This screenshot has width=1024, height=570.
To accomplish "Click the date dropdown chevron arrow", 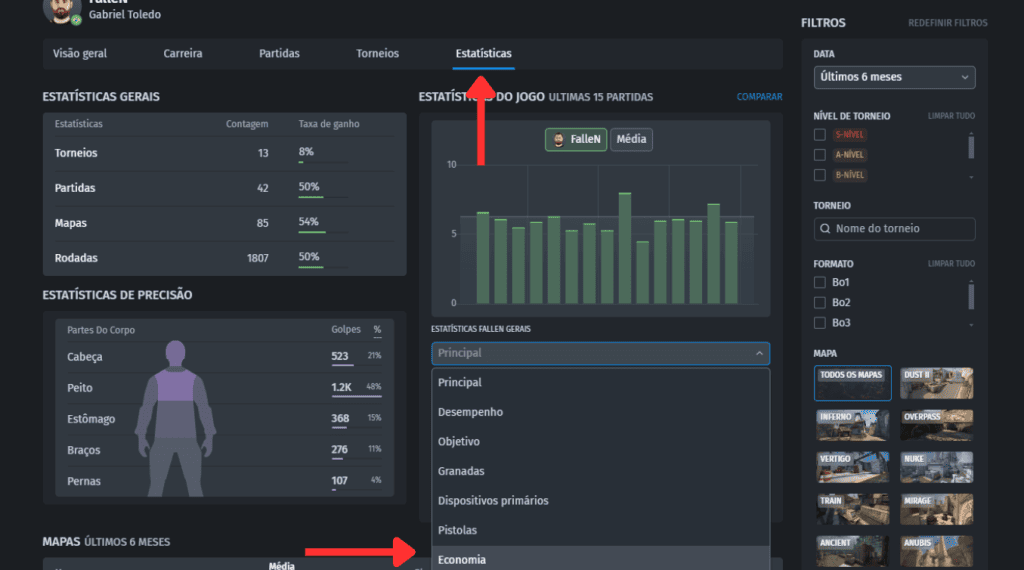I will [965, 77].
